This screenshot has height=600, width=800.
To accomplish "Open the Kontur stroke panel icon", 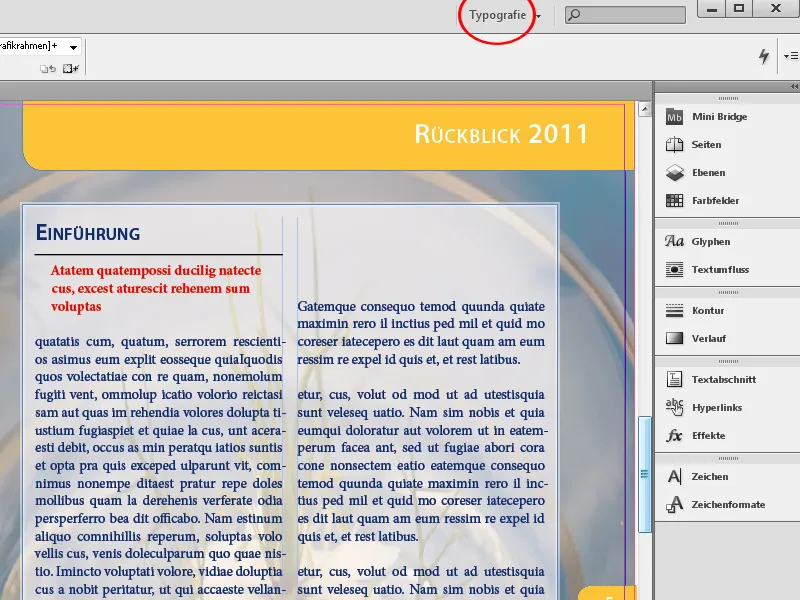I will click(x=674, y=311).
